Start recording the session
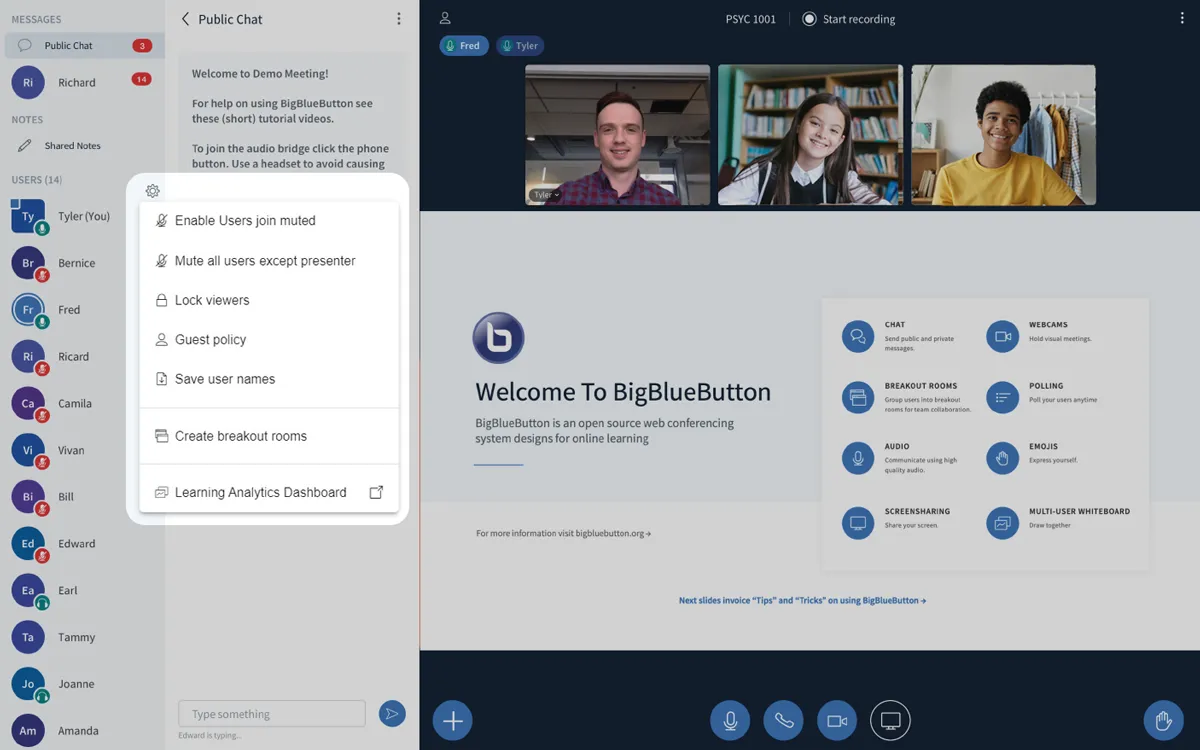This screenshot has height=750, width=1200. tap(849, 19)
